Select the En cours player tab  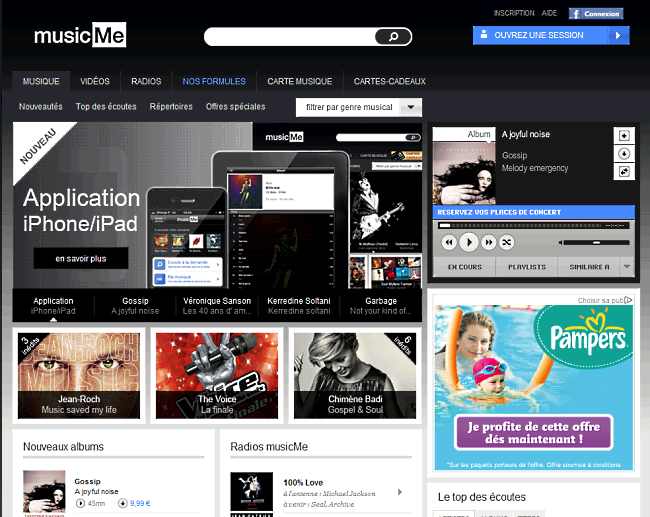click(465, 267)
